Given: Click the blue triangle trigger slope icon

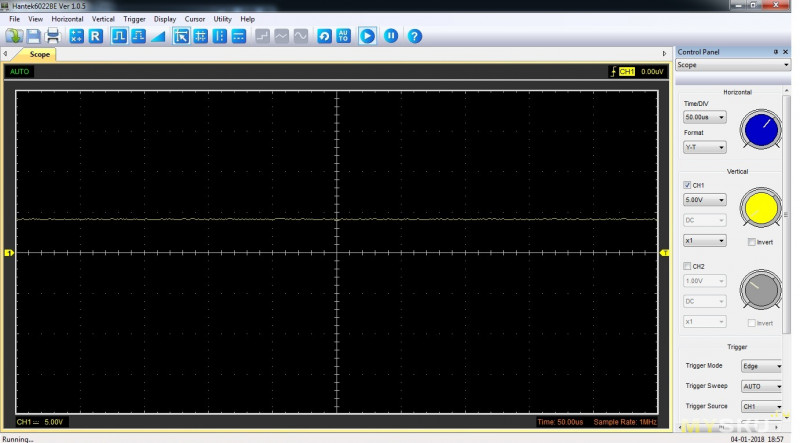Looking at the screenshot, I should pyautogui.click(x=158, y=36).
